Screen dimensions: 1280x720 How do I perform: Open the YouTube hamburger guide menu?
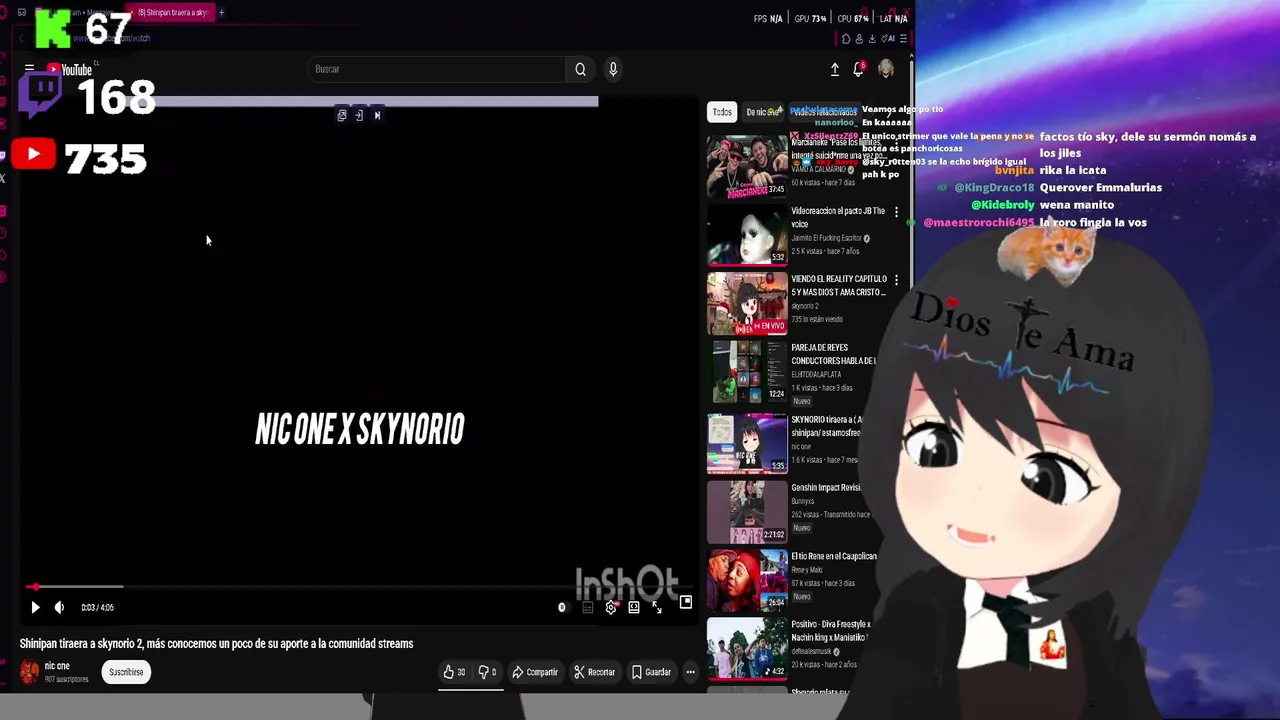[x=29, y=69]
